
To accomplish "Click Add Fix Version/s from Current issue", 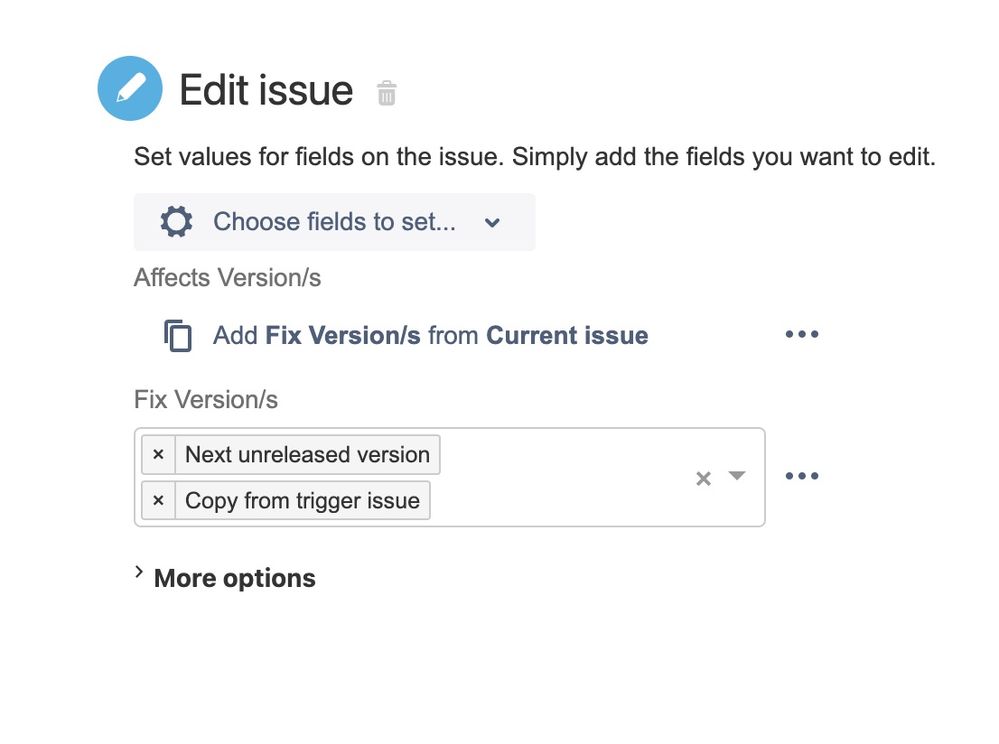I will [x=431, y=335].
